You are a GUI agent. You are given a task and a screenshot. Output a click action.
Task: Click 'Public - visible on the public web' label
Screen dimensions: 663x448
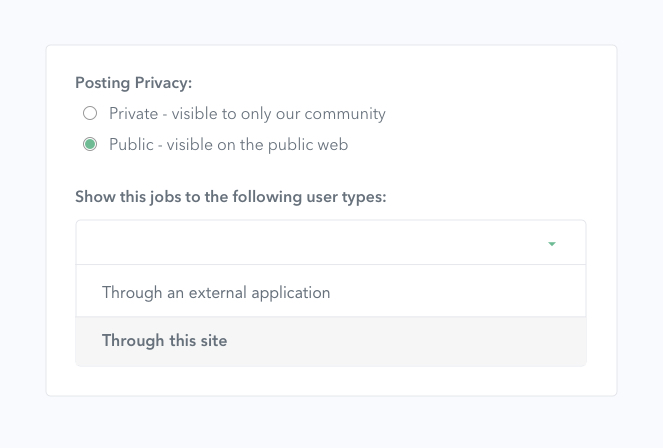[x=229, y=145]
